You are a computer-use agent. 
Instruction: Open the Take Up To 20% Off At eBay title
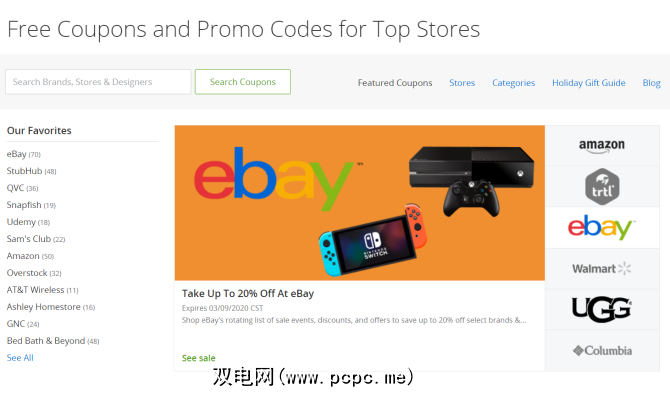[x=248, y=294]
